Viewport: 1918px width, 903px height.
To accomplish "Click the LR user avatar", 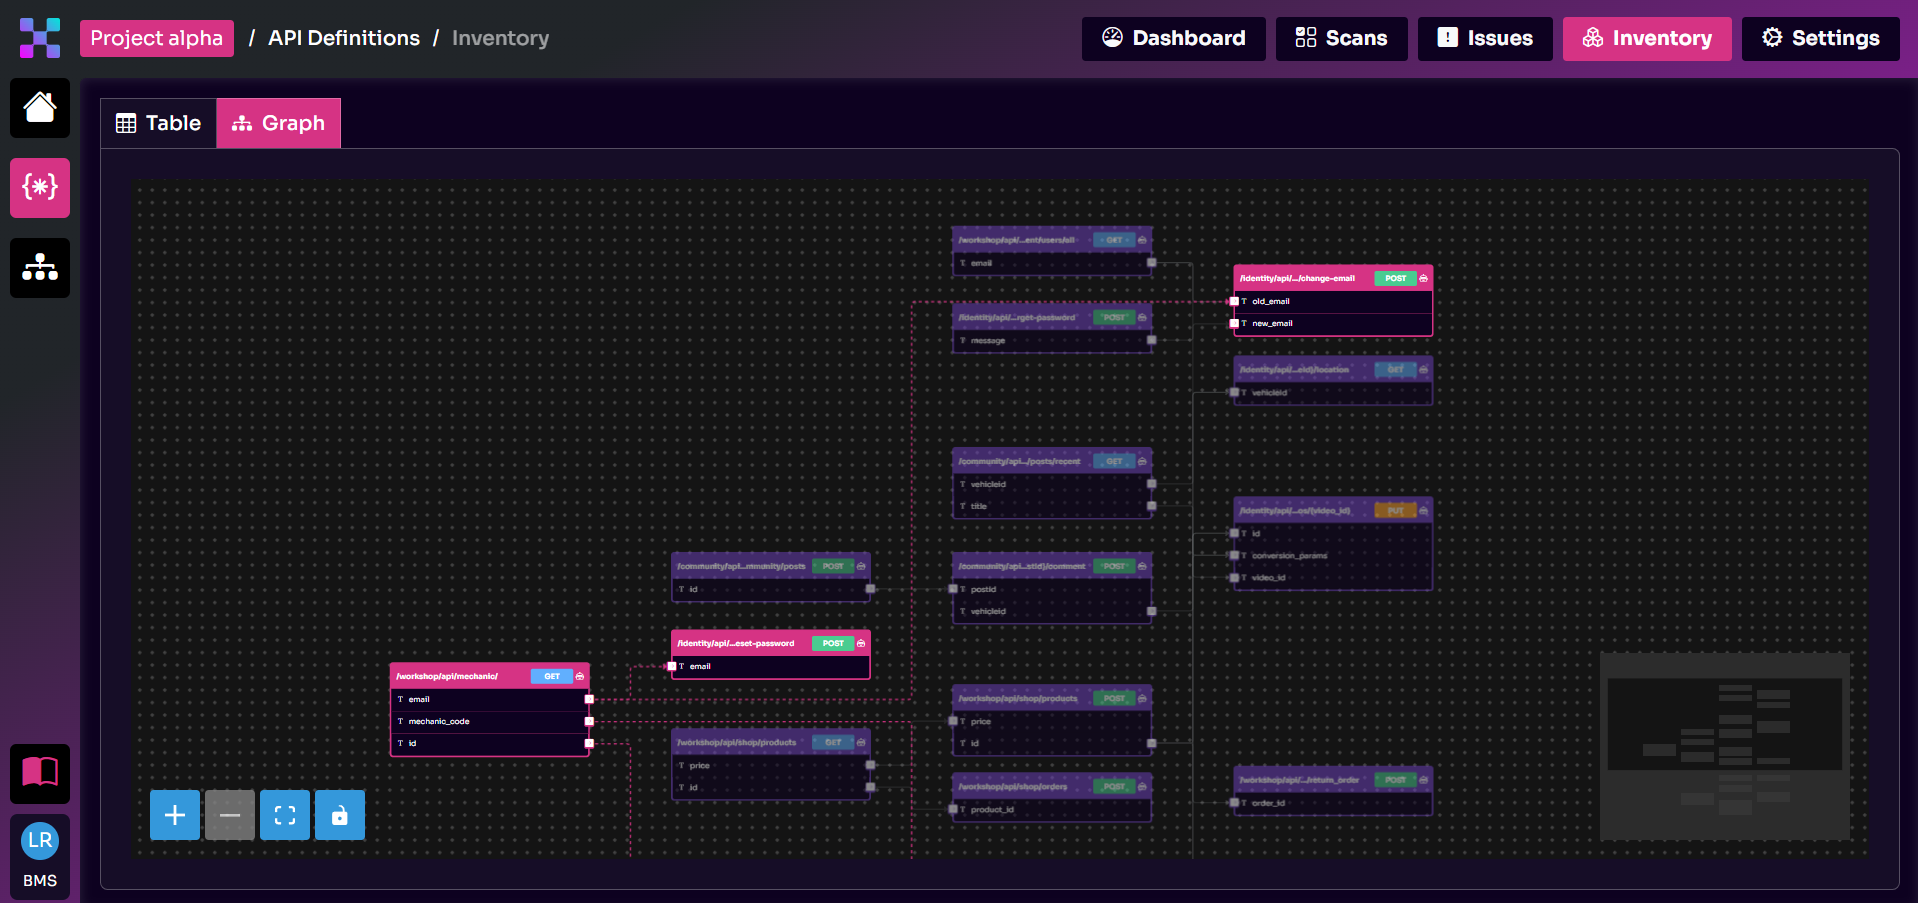I will pos(40,841).
